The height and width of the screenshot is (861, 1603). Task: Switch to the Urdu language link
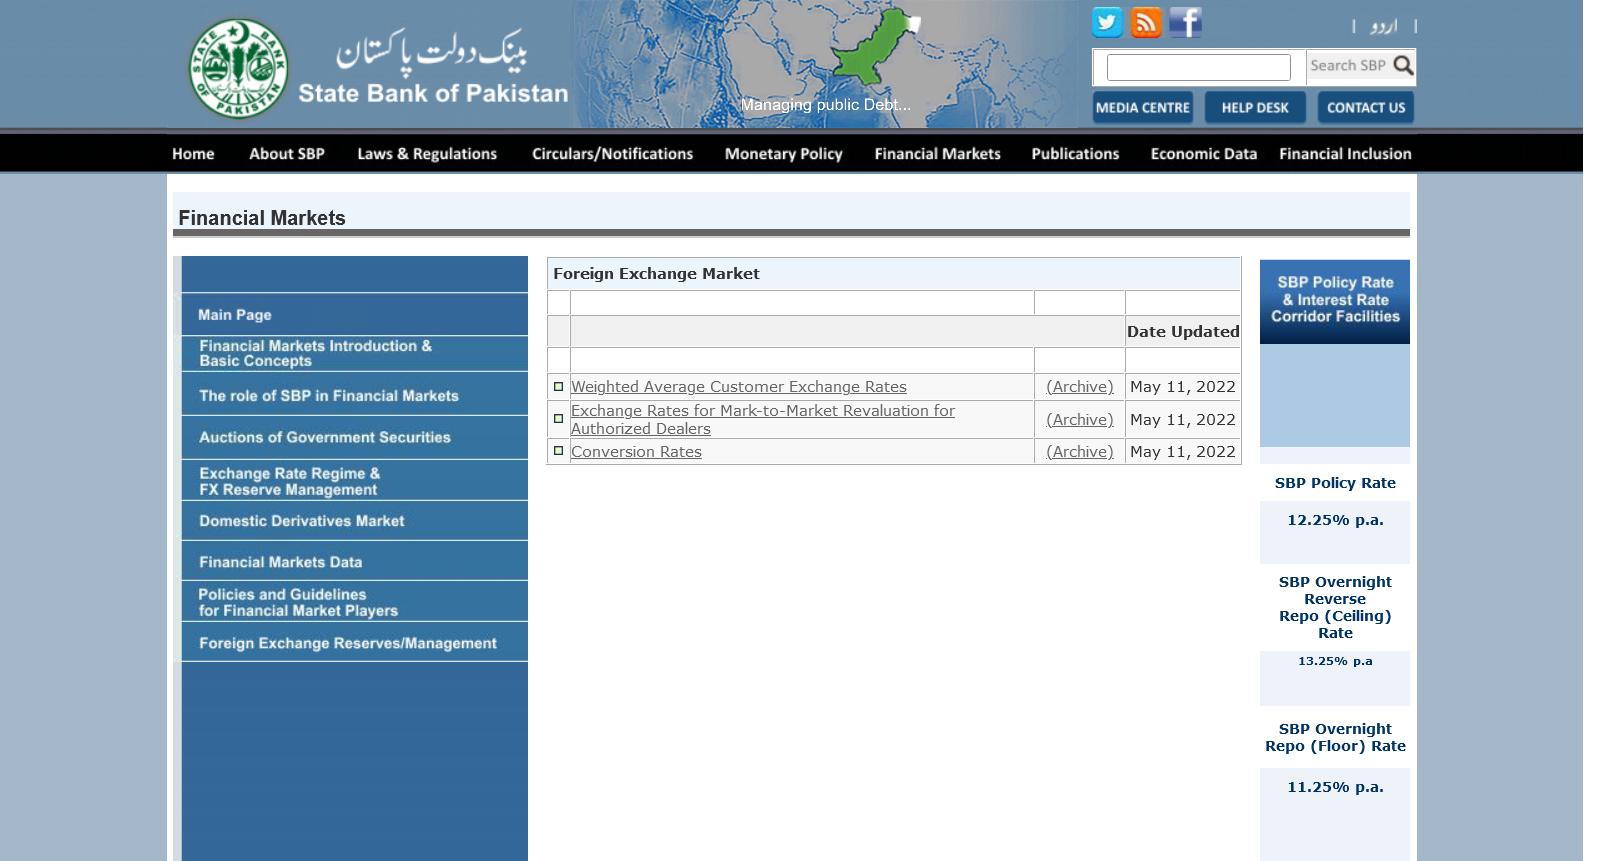[1384, 27]
